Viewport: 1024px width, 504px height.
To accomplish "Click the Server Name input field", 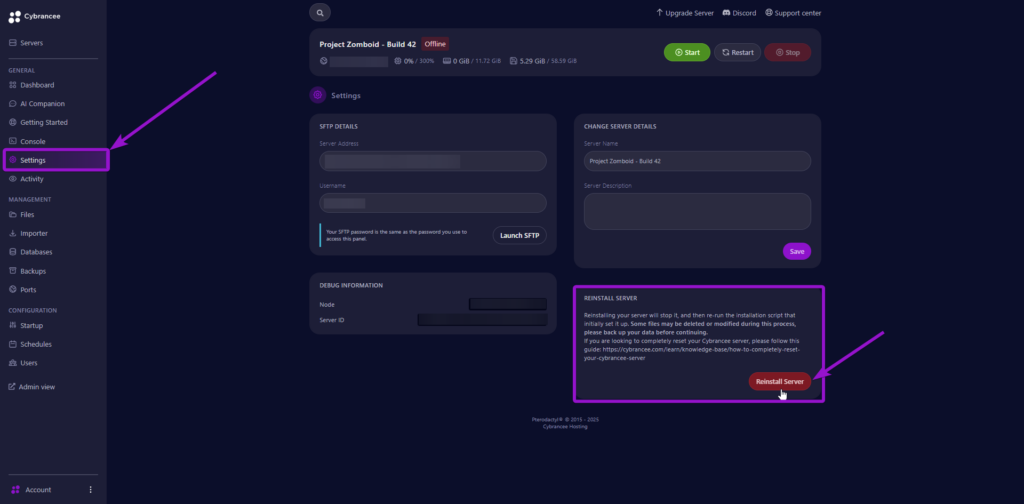I will tap(697, 161).
